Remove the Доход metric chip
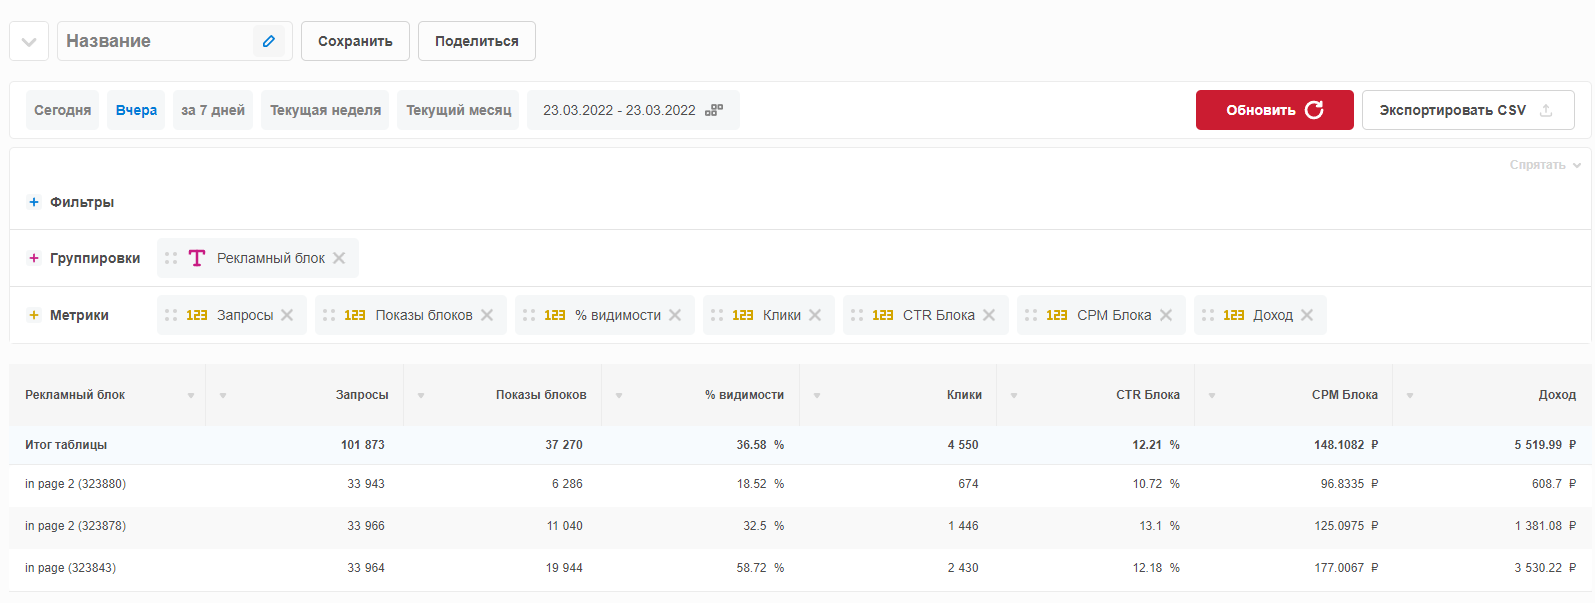This screenshot has height=603, width=1595. pos(1307,315)
